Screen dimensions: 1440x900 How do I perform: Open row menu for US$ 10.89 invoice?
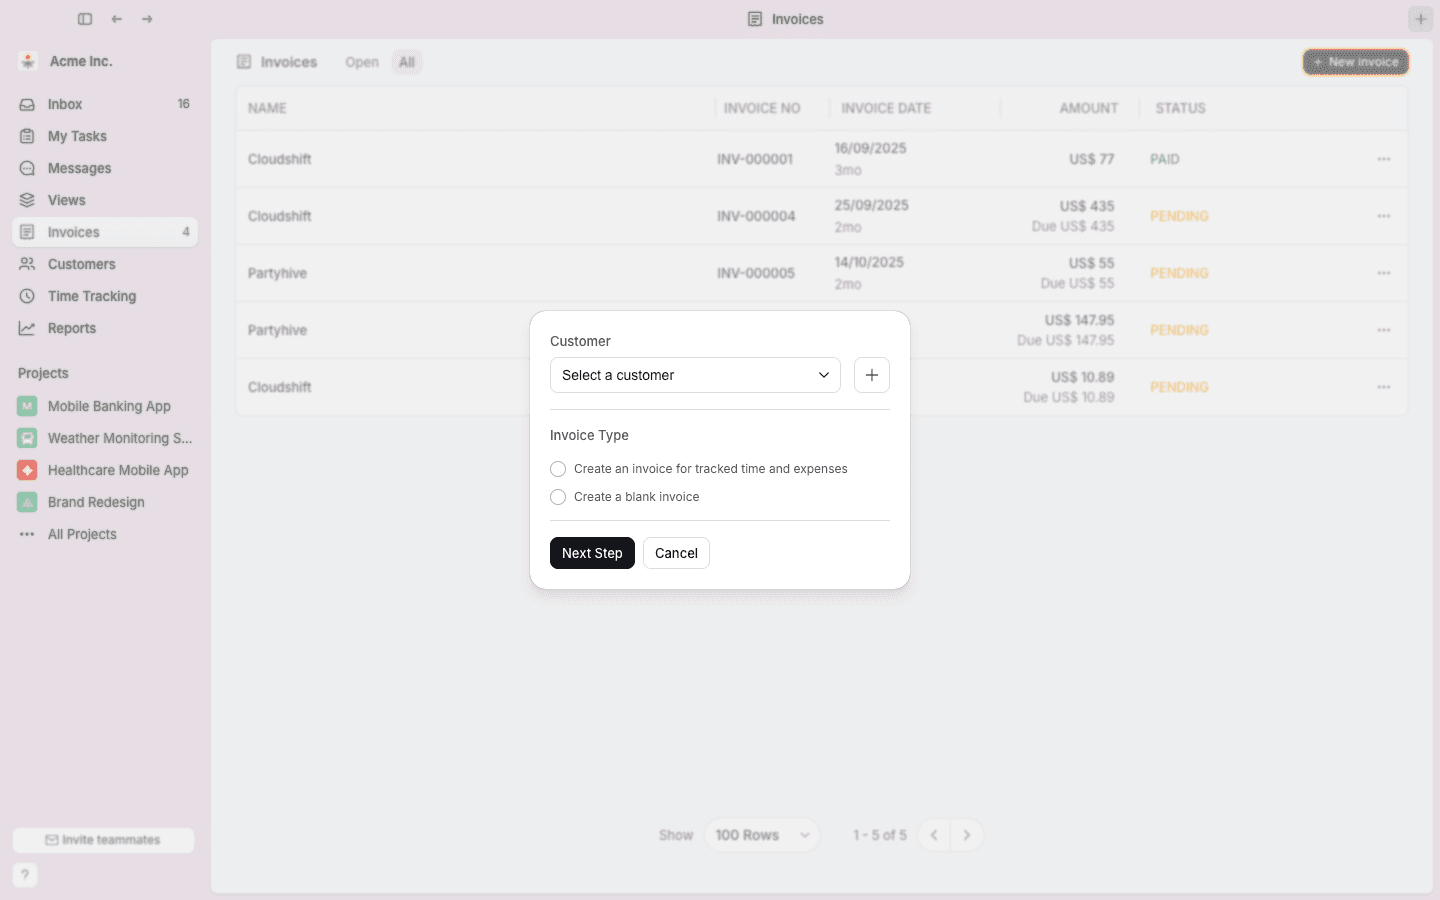pyautogui.click(x=1384, y=387)
